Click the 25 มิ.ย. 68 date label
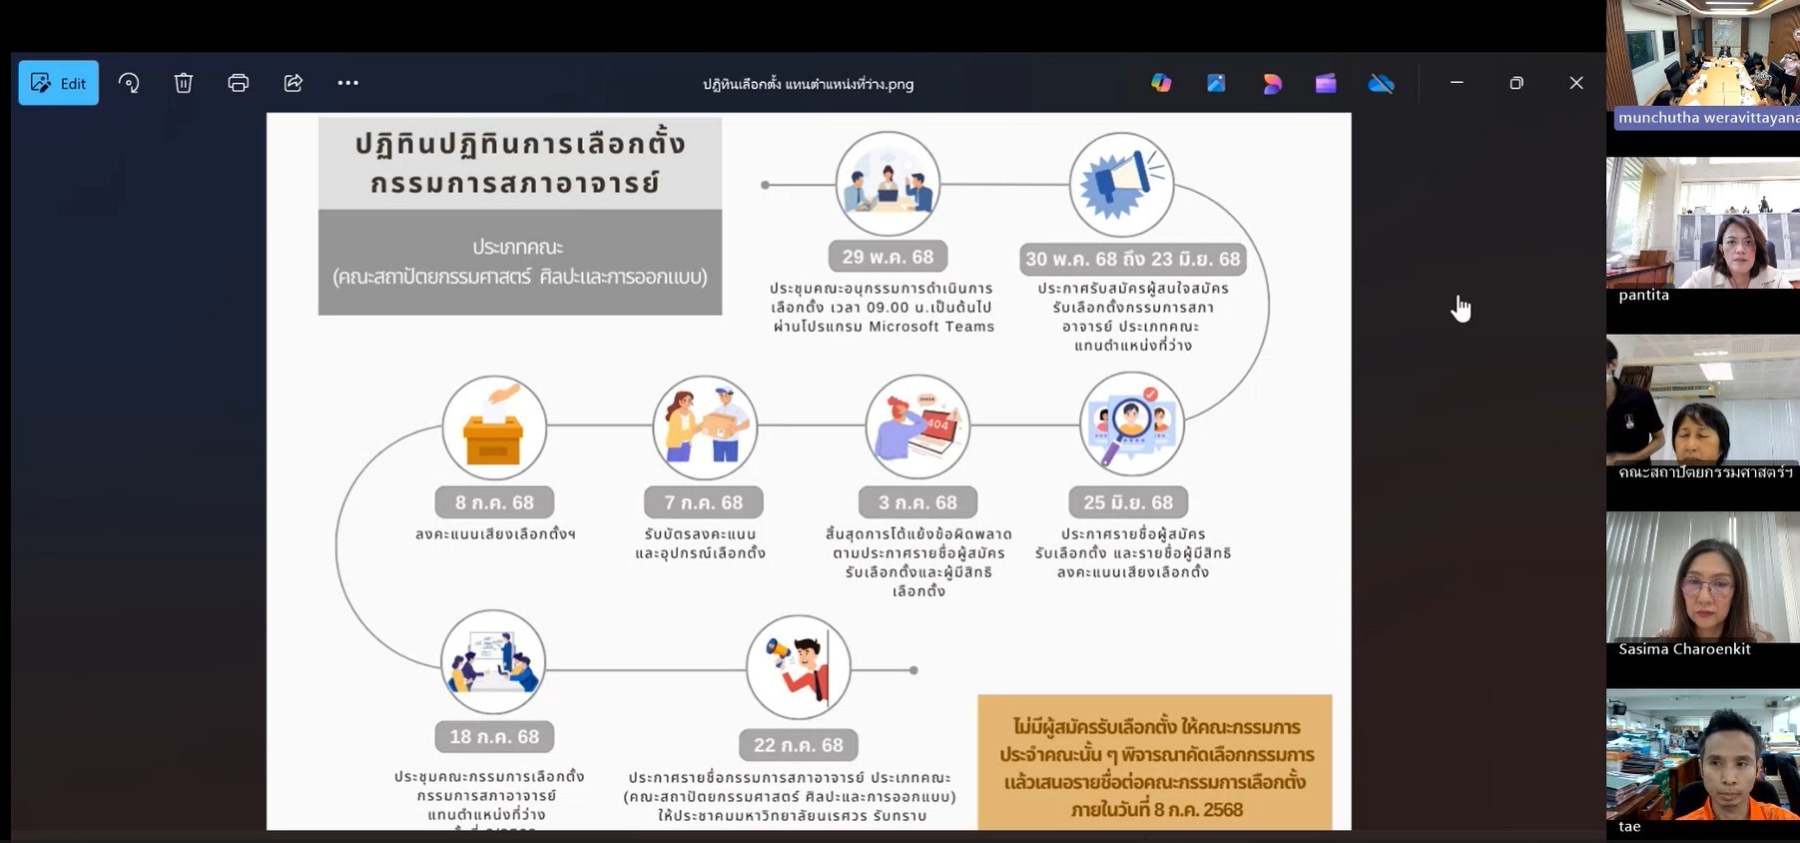This screenshot has width=1800, height=843. (1128, 502)
